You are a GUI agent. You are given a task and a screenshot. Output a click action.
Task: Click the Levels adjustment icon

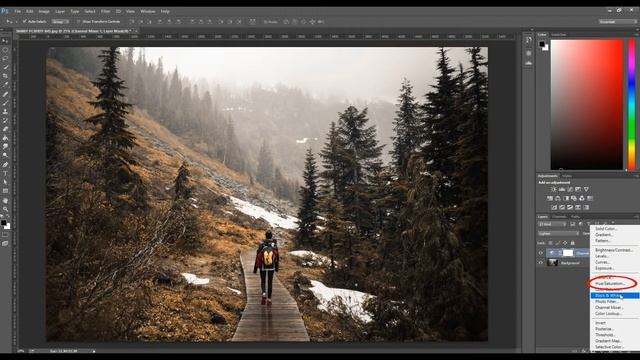562,189
